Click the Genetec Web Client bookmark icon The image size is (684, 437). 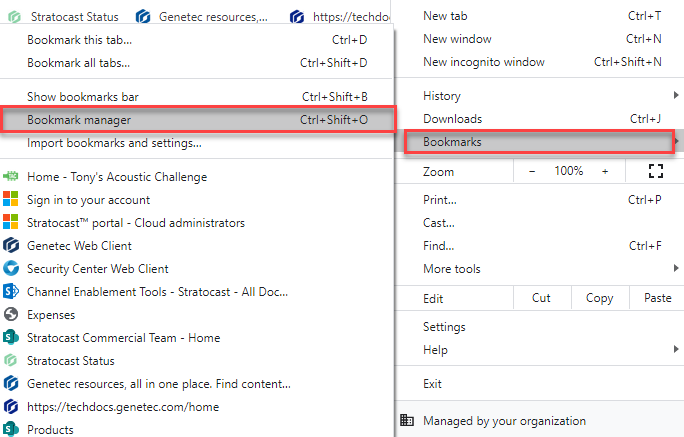10,245
